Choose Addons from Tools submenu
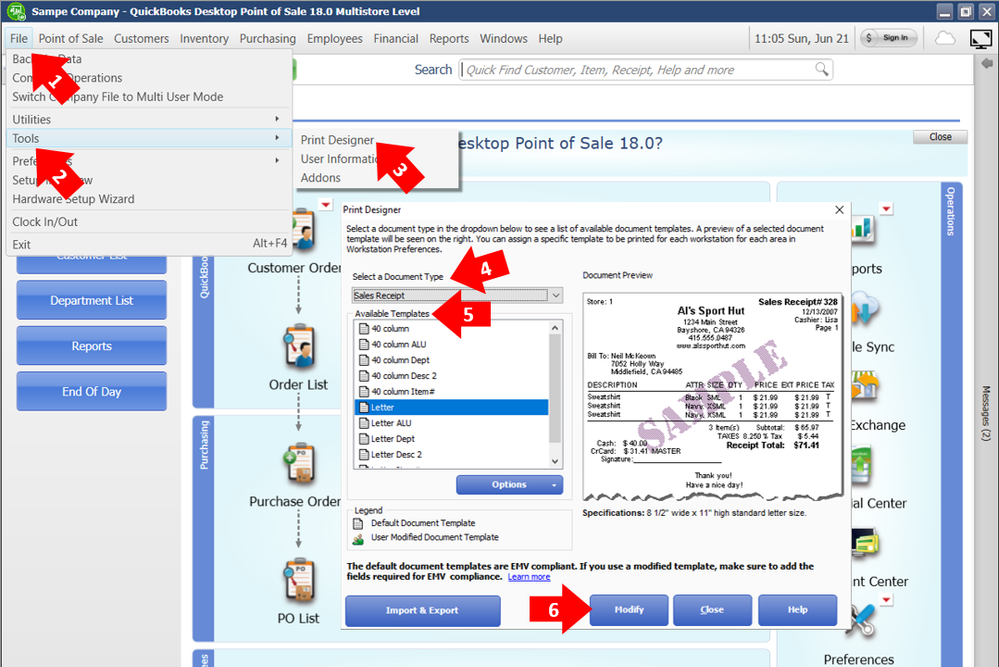The image size is (999, 667). (x=320, y=178)
